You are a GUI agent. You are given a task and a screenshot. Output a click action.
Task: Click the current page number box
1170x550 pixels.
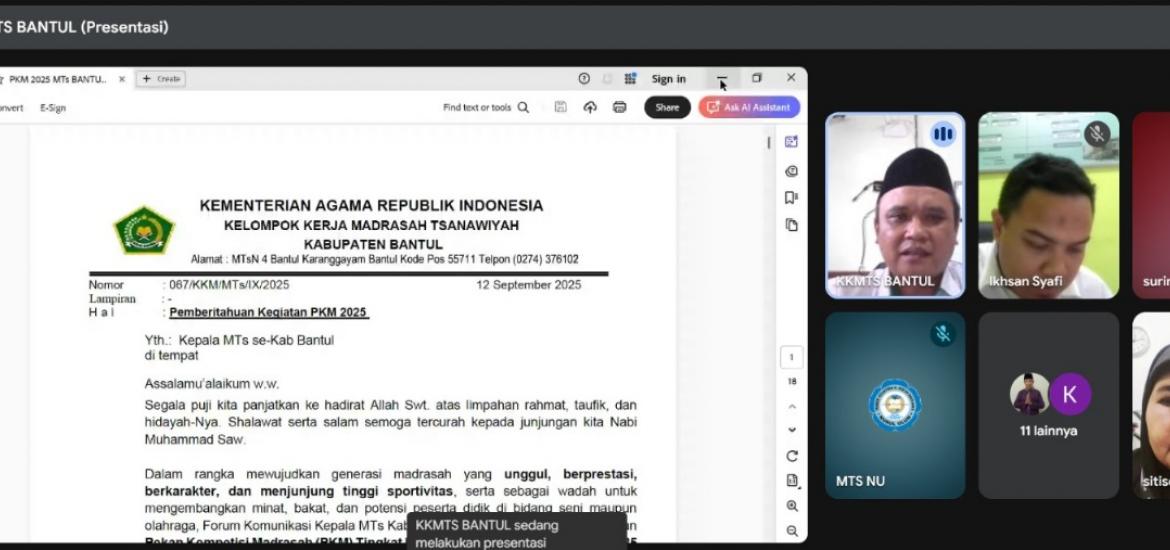(792, 357)
